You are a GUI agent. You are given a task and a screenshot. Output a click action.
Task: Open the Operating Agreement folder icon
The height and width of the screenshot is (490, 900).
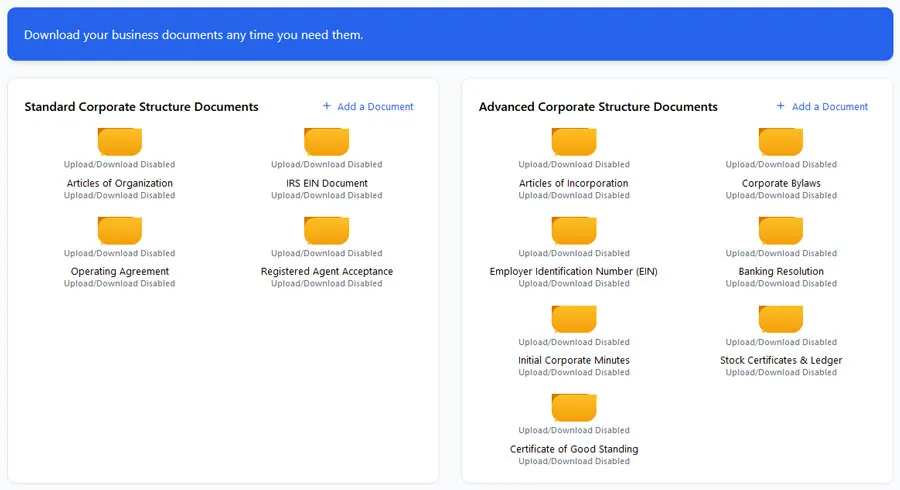[119, 231]
